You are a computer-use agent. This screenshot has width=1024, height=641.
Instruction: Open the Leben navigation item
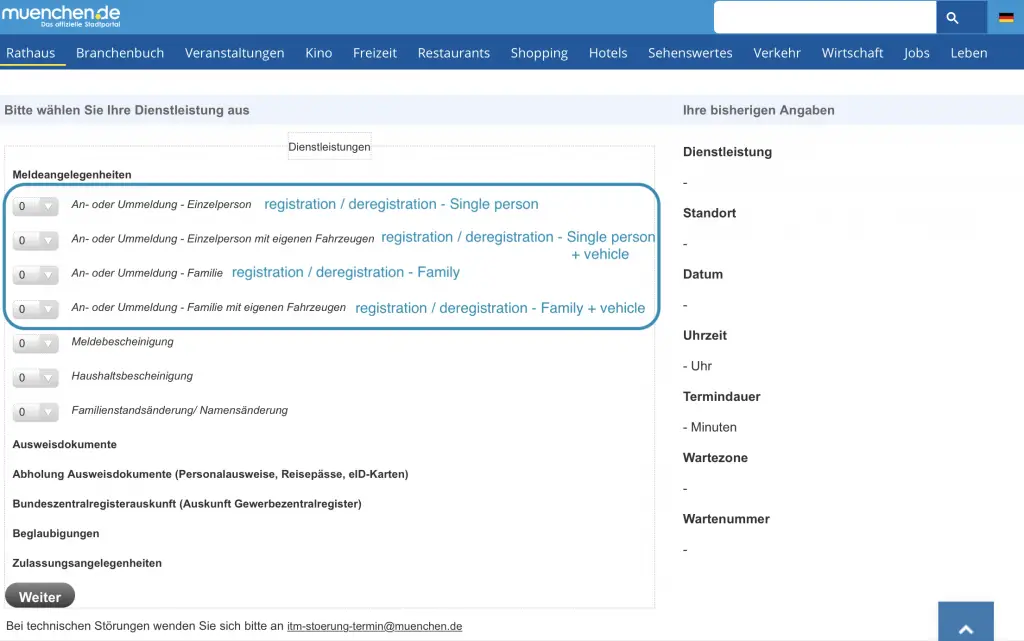[x=969, y=53]
